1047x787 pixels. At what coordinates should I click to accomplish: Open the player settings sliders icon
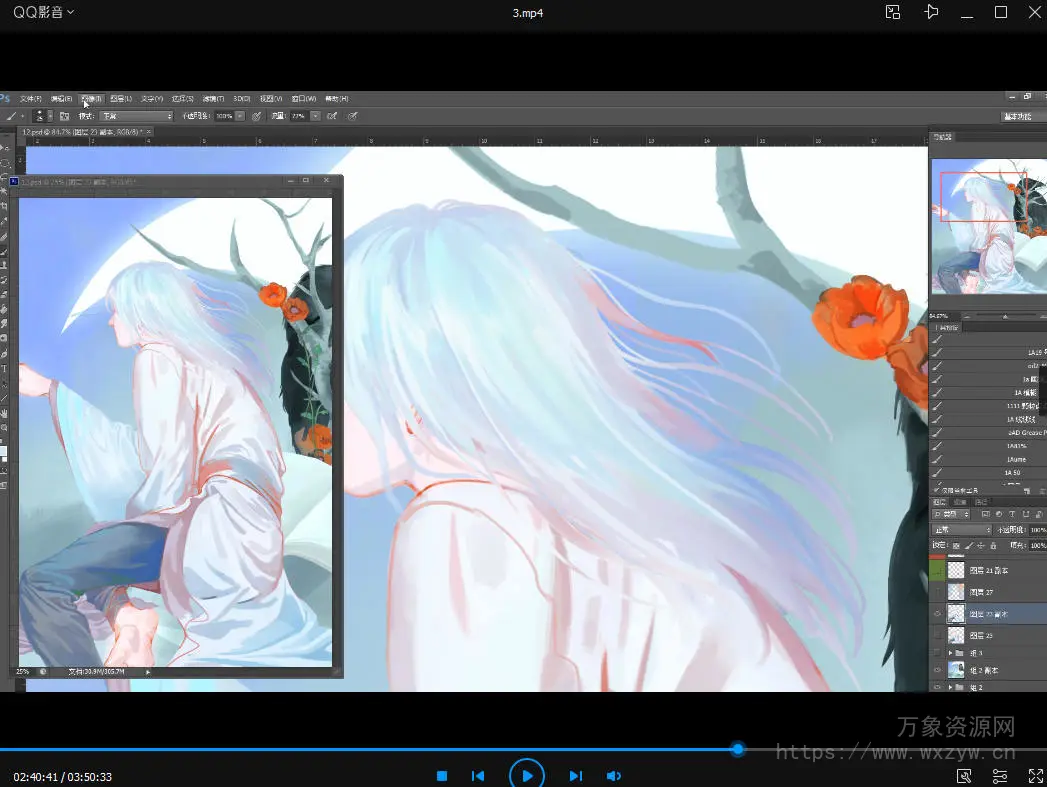click(x=1000, y=776)
